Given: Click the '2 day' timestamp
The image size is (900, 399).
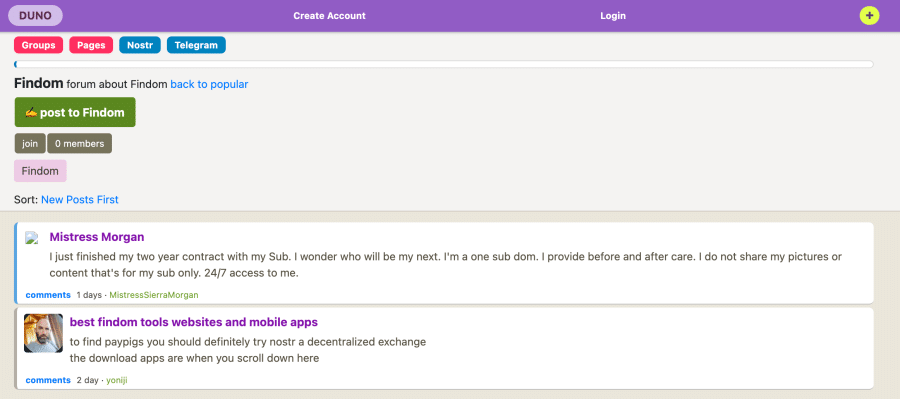Looking at the screenshot, I should pos(87,380).
